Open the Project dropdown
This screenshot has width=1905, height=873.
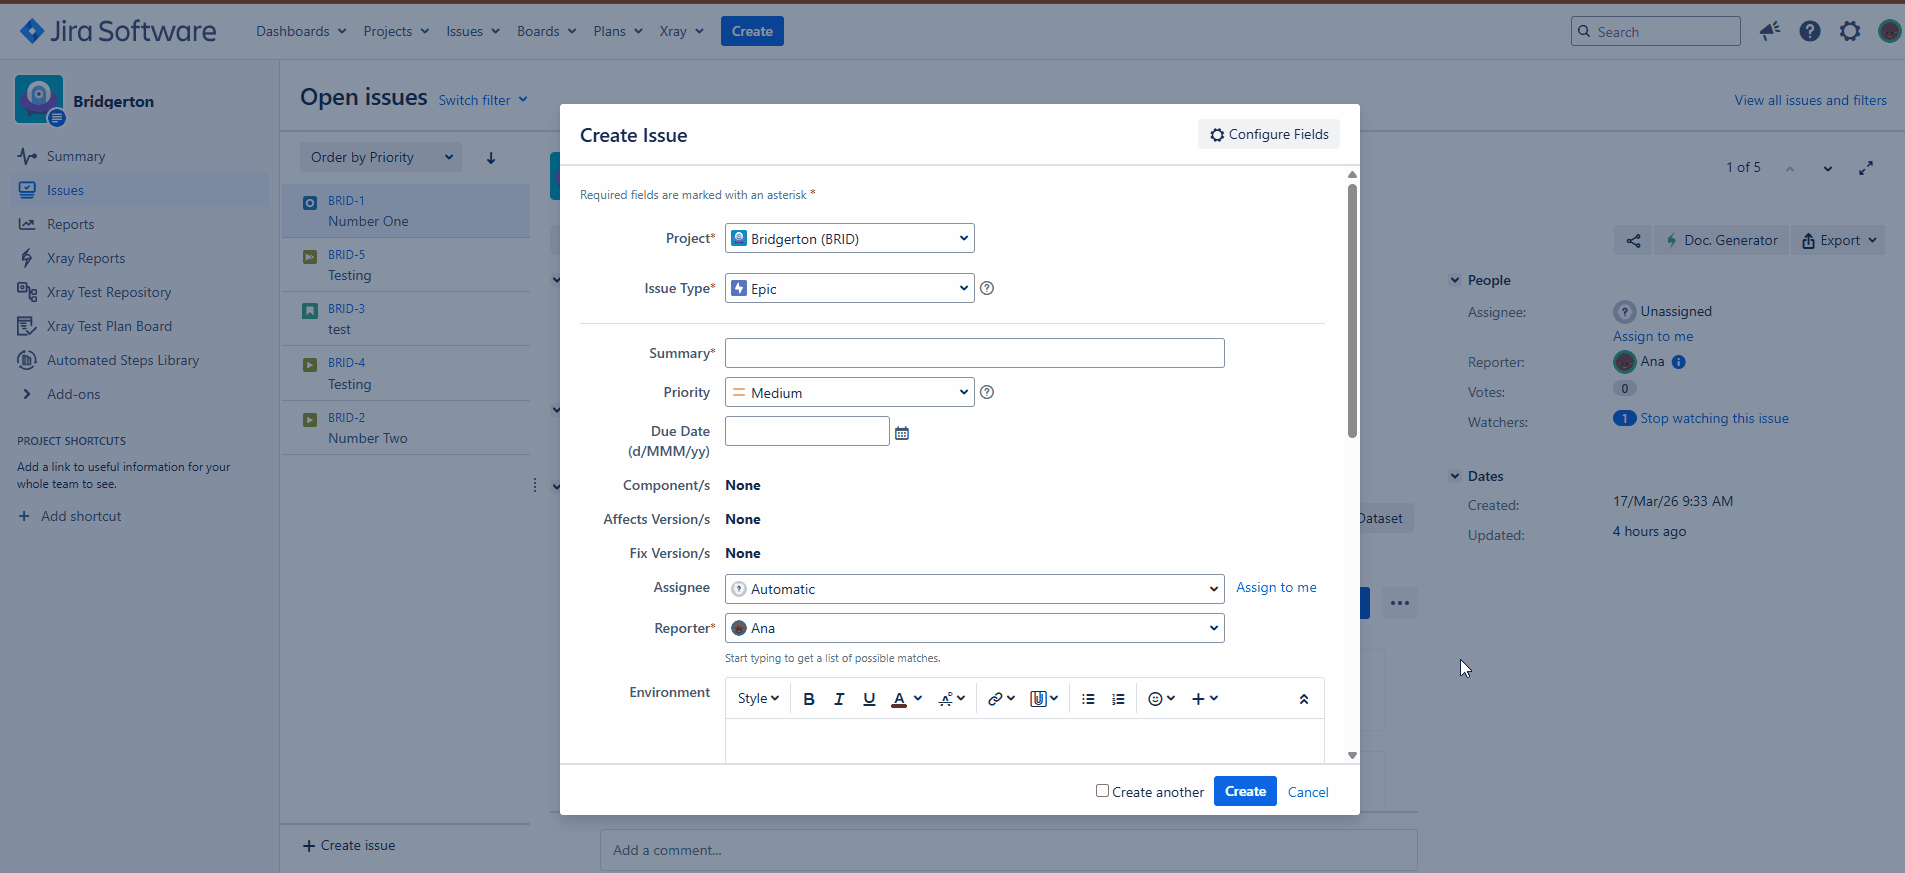point(850,238)
